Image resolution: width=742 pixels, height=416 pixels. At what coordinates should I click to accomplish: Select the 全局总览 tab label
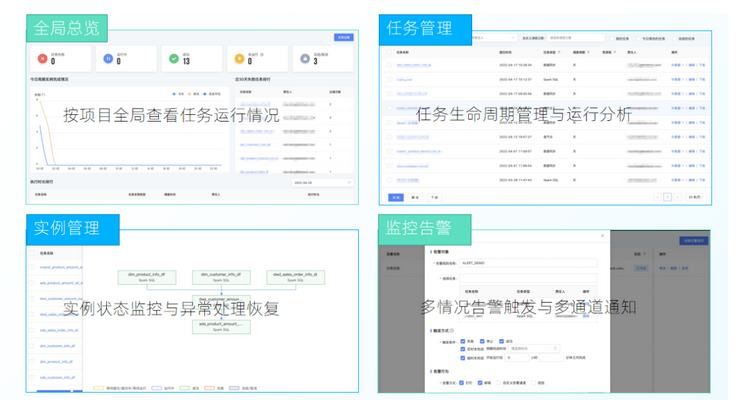tap(66, 27)
